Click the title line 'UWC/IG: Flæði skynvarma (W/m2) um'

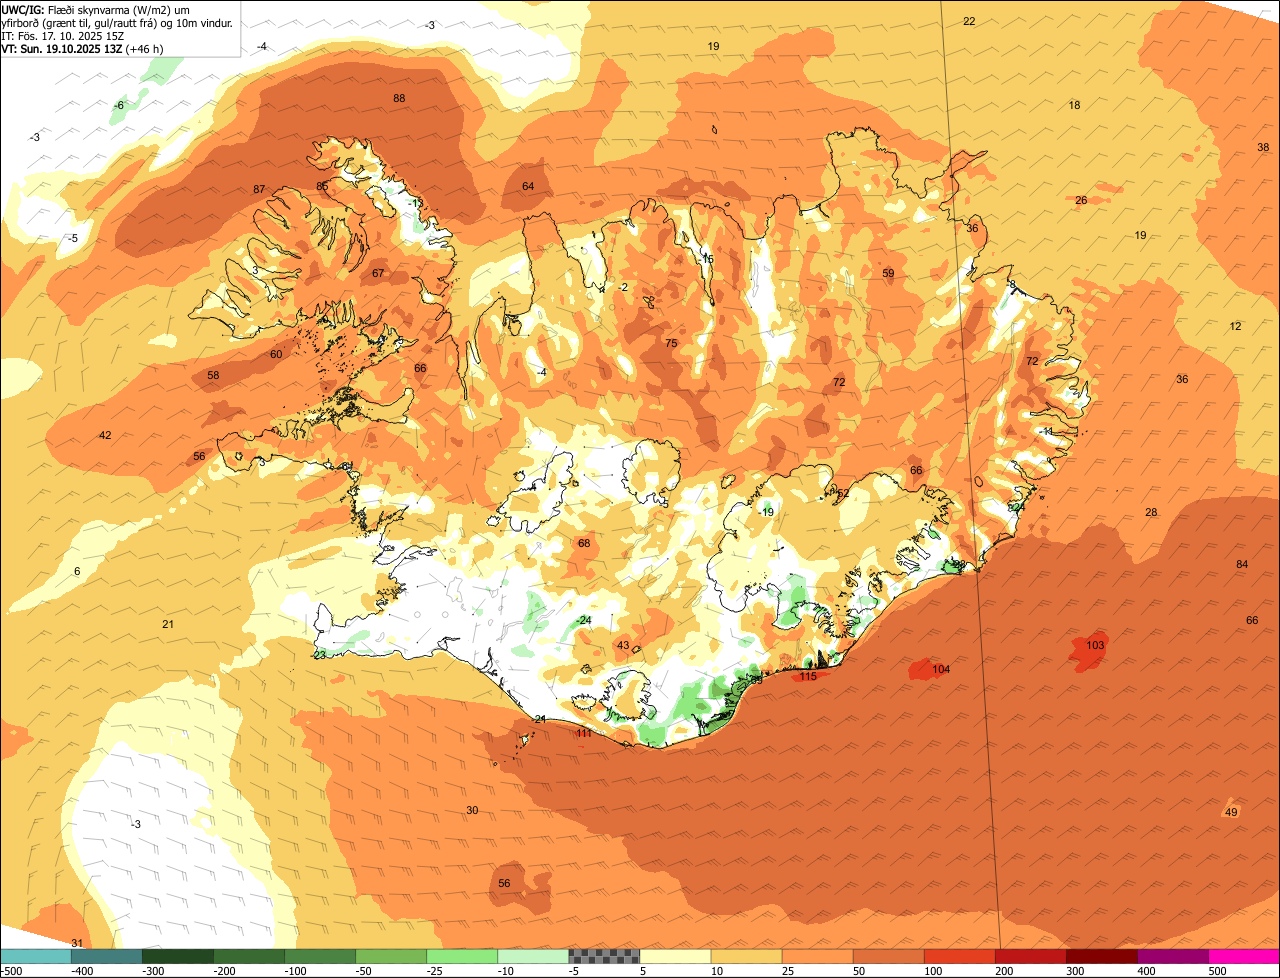(96, 9)
